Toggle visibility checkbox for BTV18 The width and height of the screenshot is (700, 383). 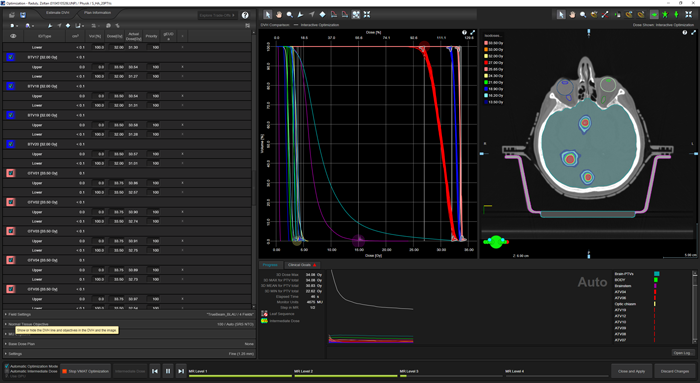pos(11,86)
